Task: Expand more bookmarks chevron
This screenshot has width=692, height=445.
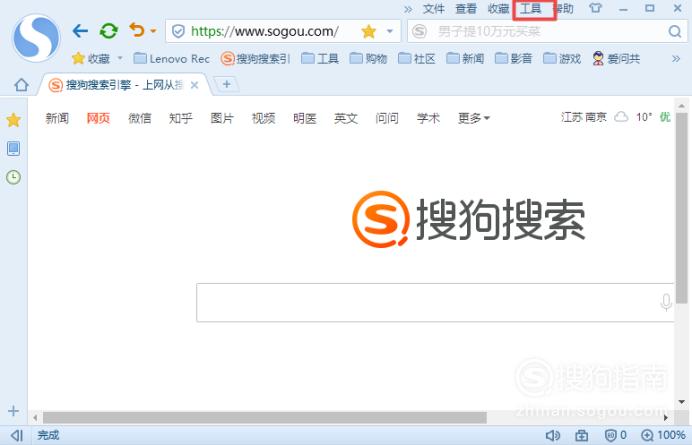Action: point(676,58)
